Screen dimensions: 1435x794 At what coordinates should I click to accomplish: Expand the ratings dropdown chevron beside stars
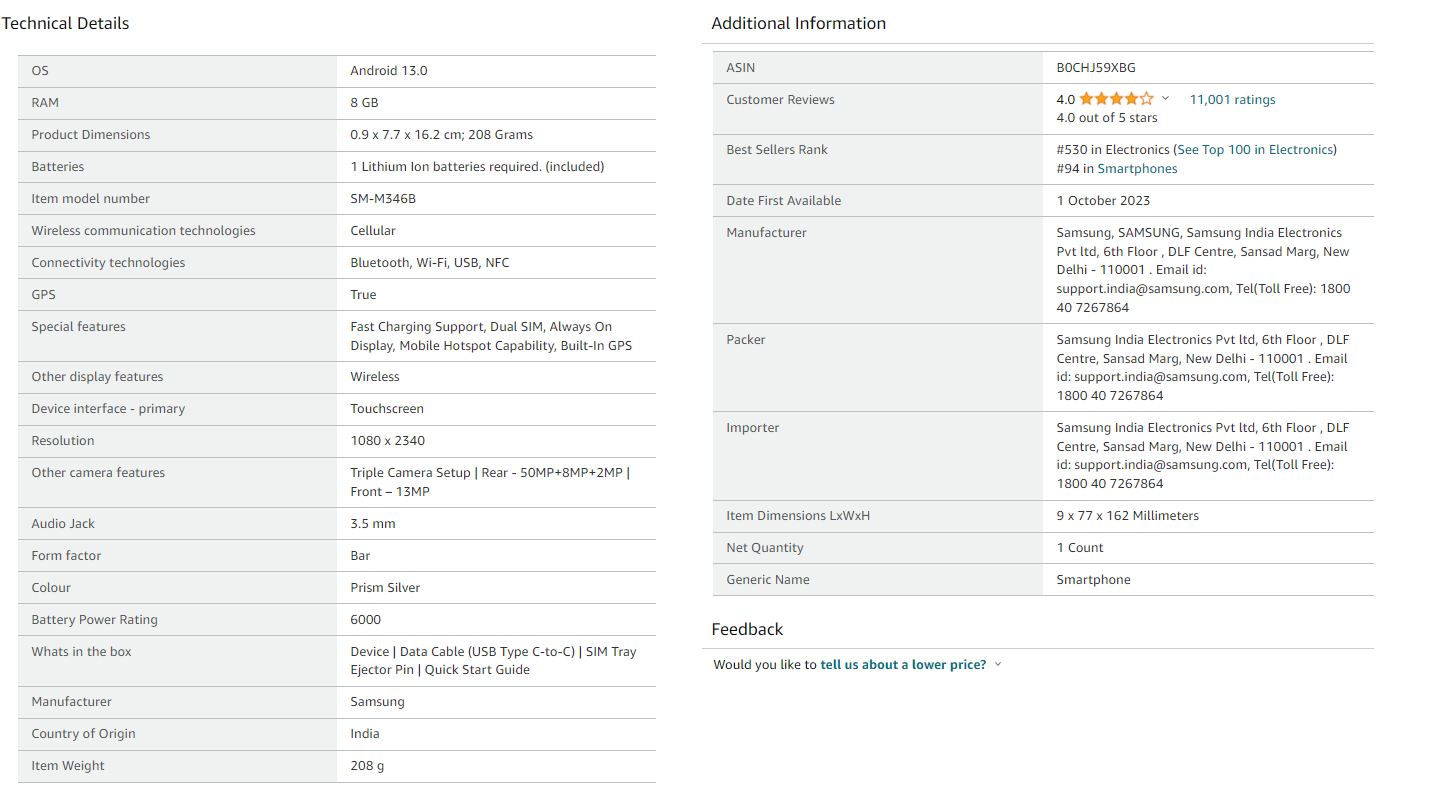(x=1165, y=99)
